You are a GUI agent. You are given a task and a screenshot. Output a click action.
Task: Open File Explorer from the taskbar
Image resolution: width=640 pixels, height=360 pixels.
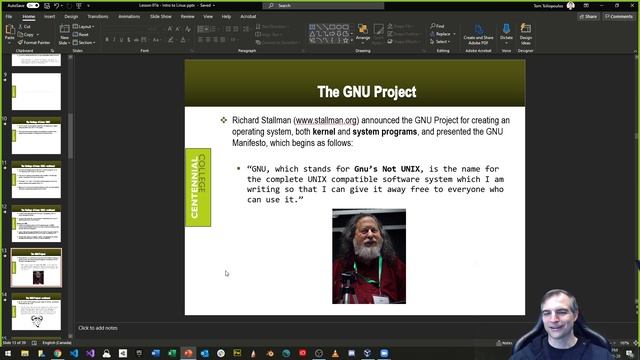tap(25, 353)
